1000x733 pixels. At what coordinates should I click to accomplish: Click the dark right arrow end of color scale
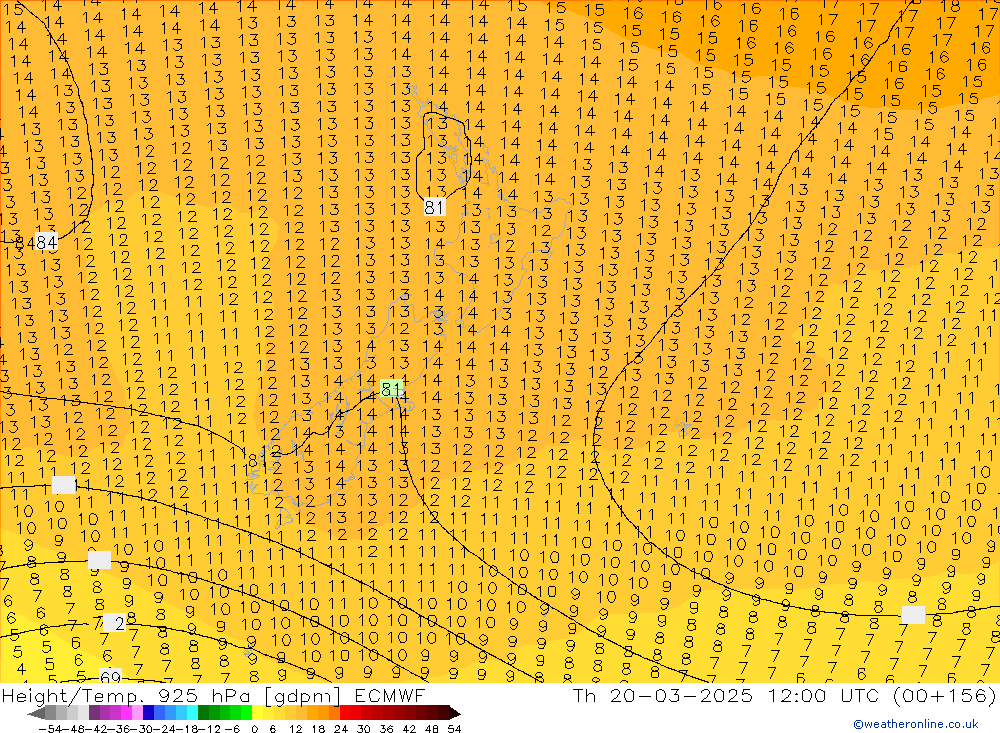(455, 713)
